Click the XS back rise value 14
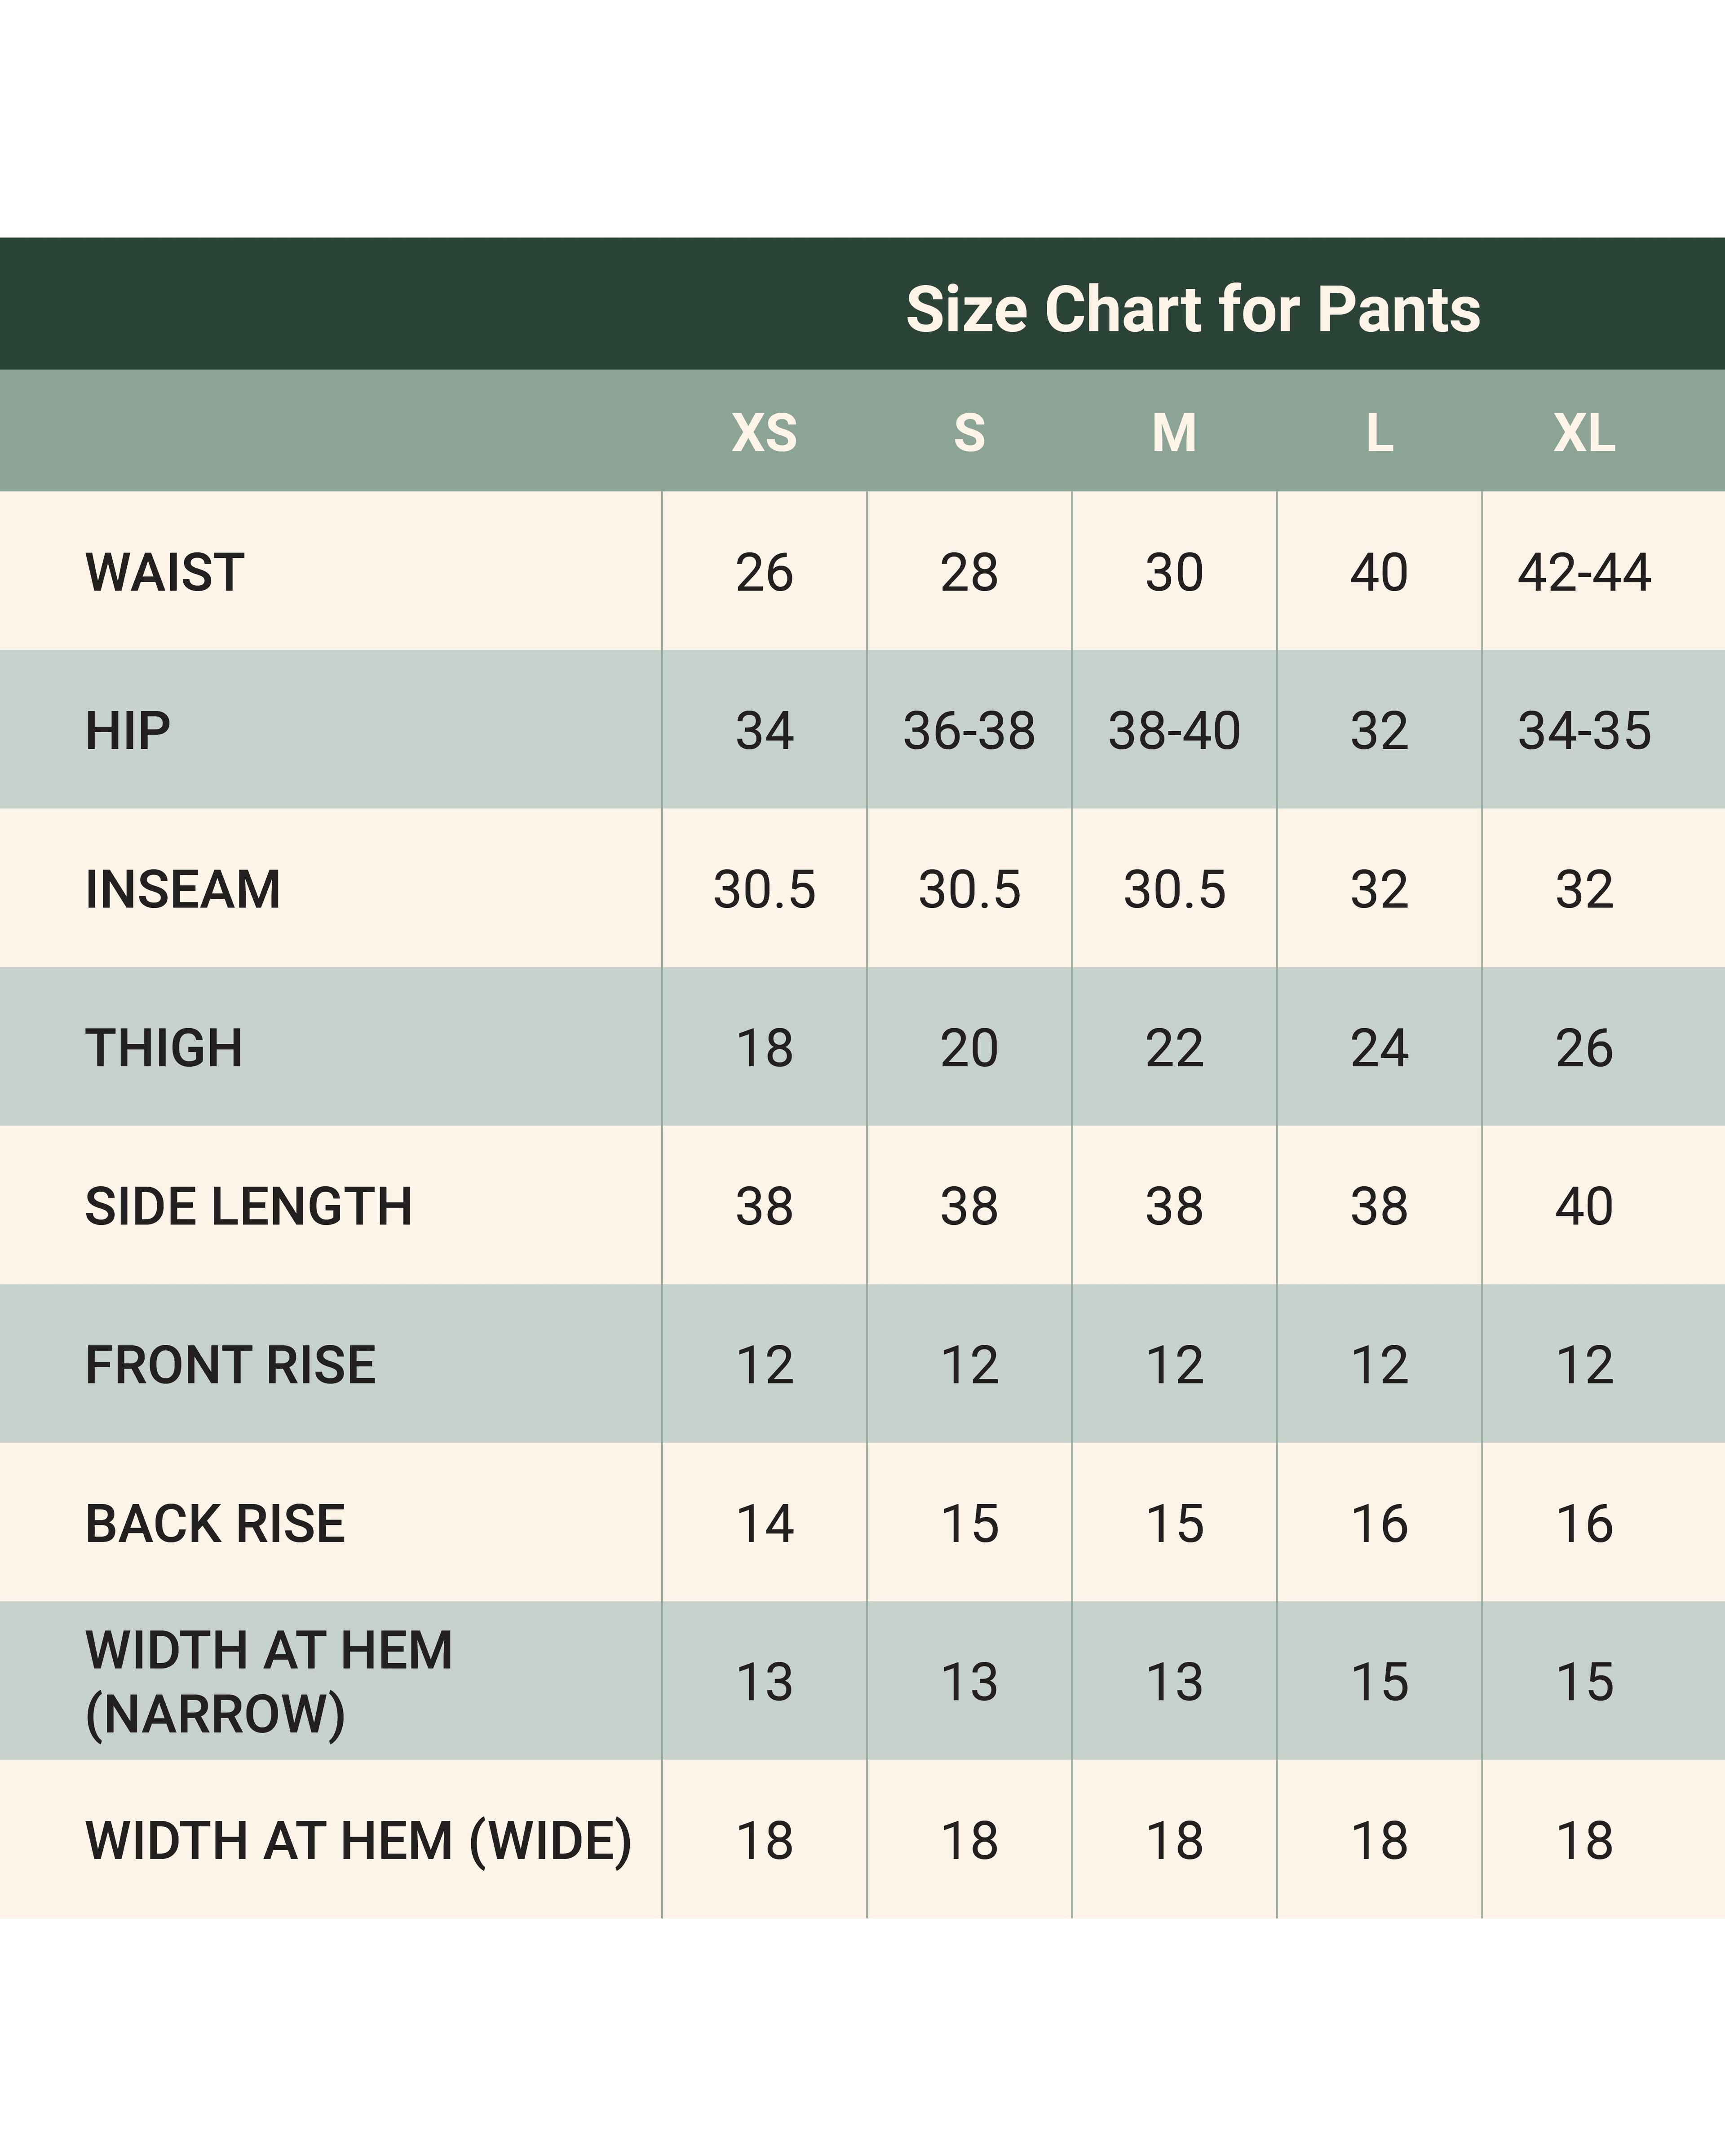The height and width of the screenshot is (2156, 1725). pos(764,1523)
